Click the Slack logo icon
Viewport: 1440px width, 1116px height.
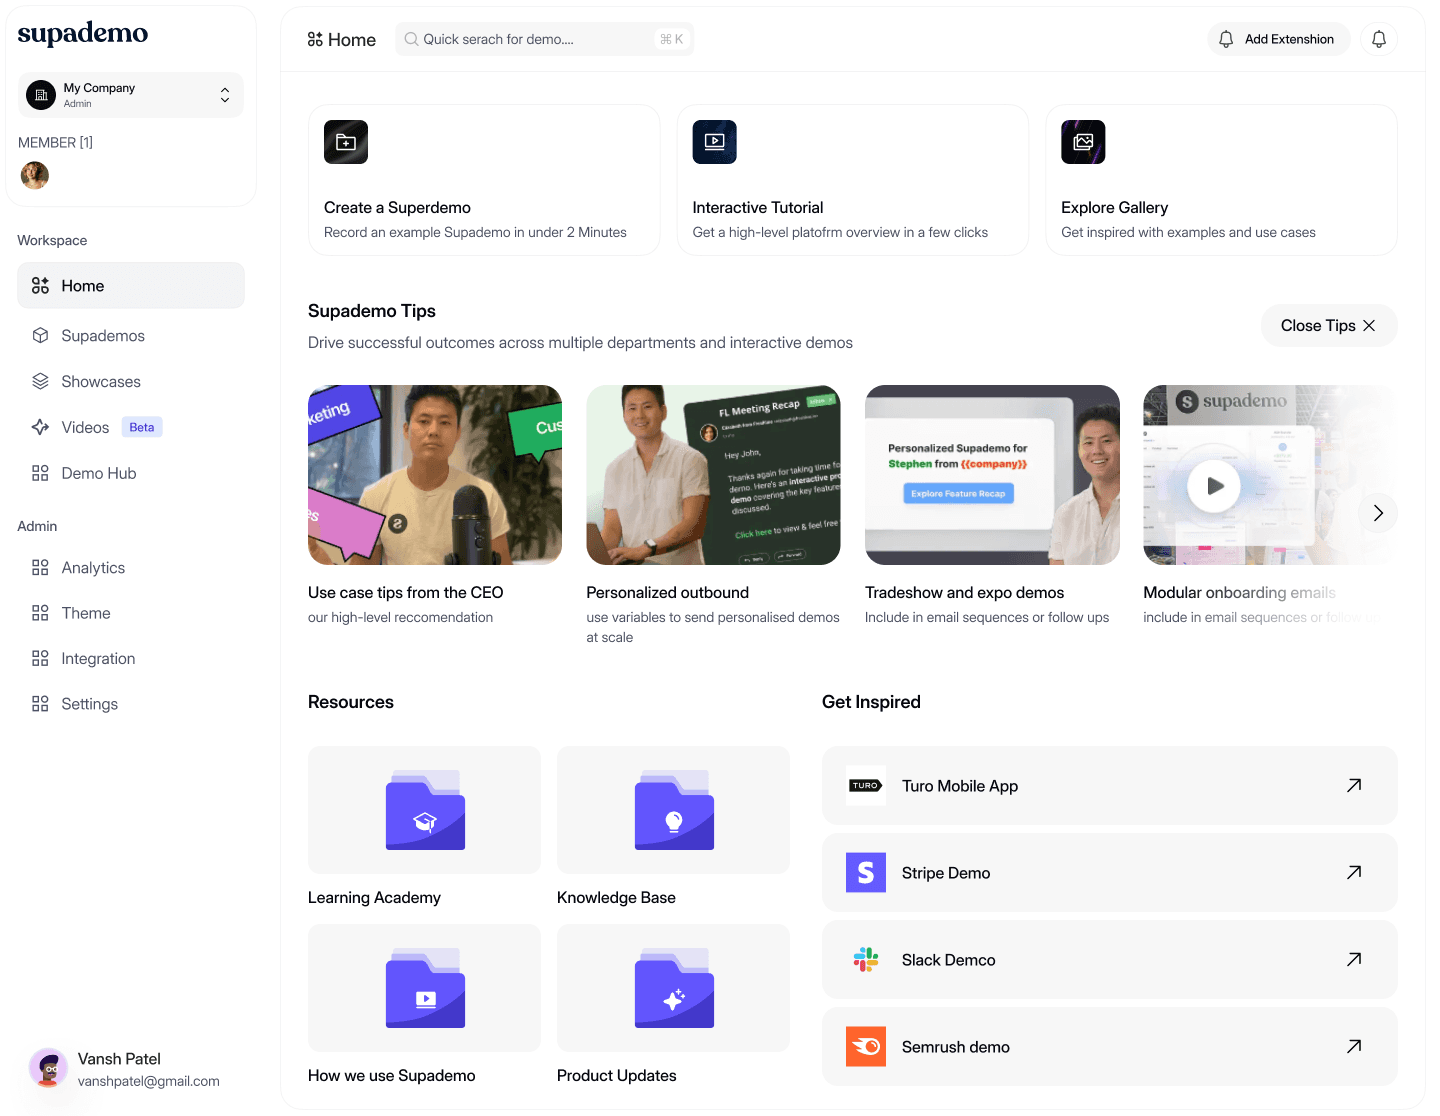coord(866,960)
